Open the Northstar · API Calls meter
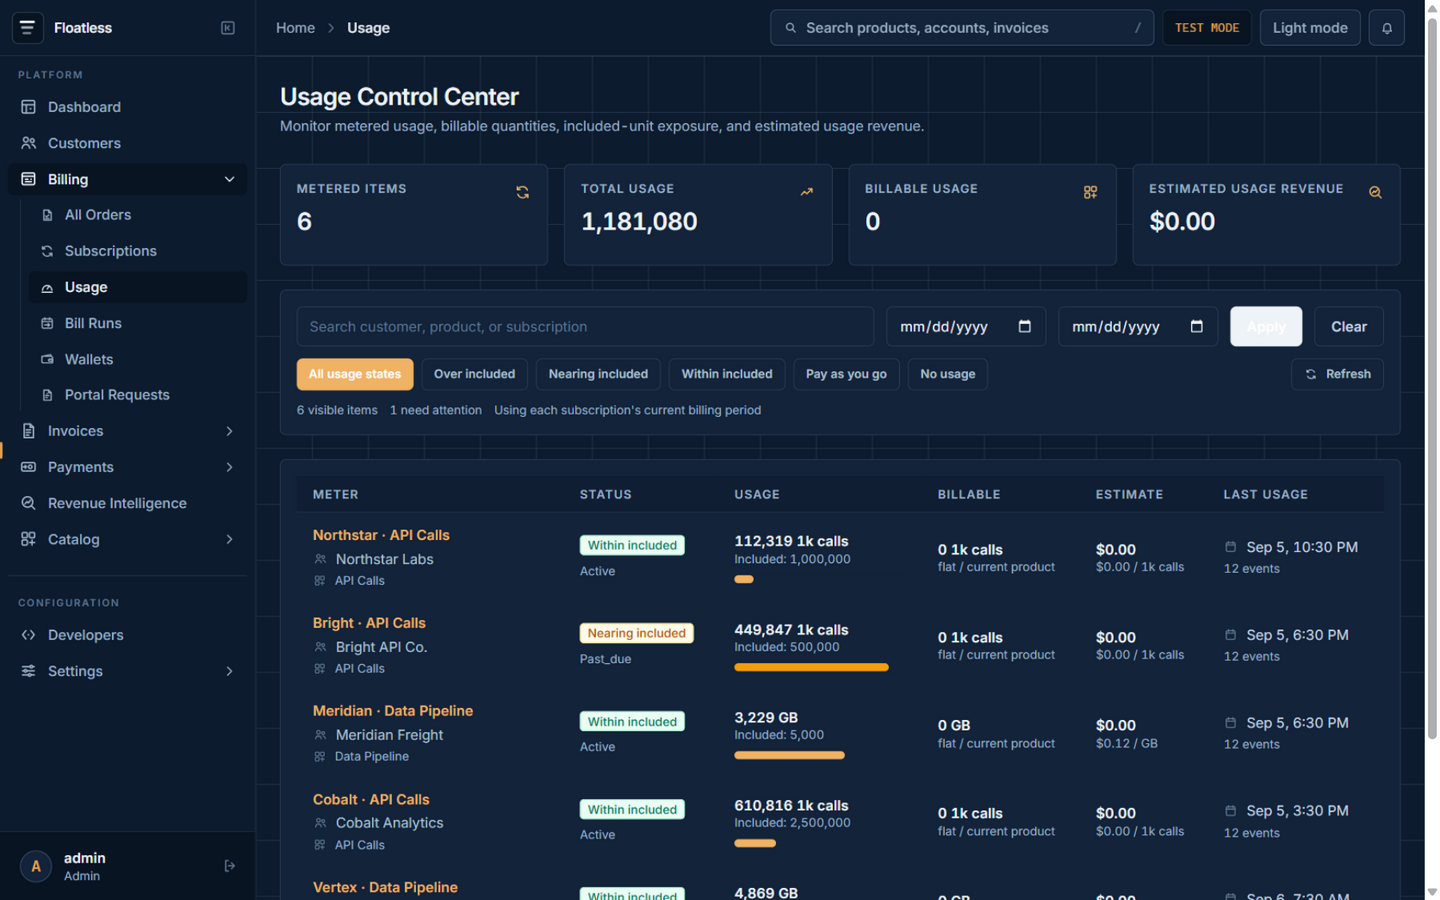 pos(381,535)
